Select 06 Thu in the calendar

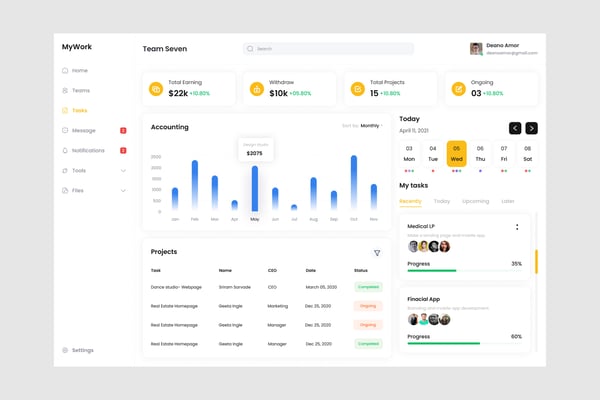480,154
